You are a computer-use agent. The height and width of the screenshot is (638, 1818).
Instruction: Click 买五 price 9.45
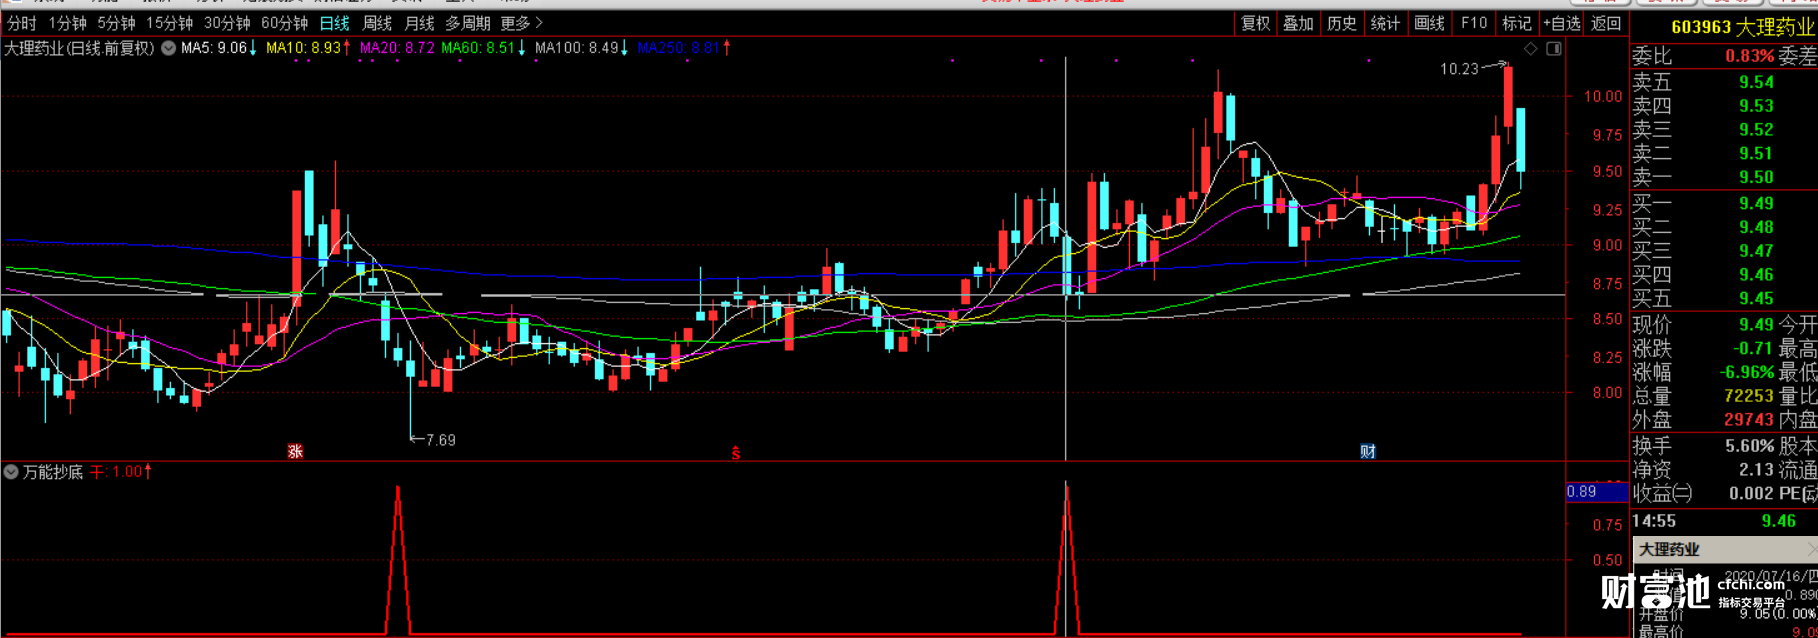tap(1757, 299)
